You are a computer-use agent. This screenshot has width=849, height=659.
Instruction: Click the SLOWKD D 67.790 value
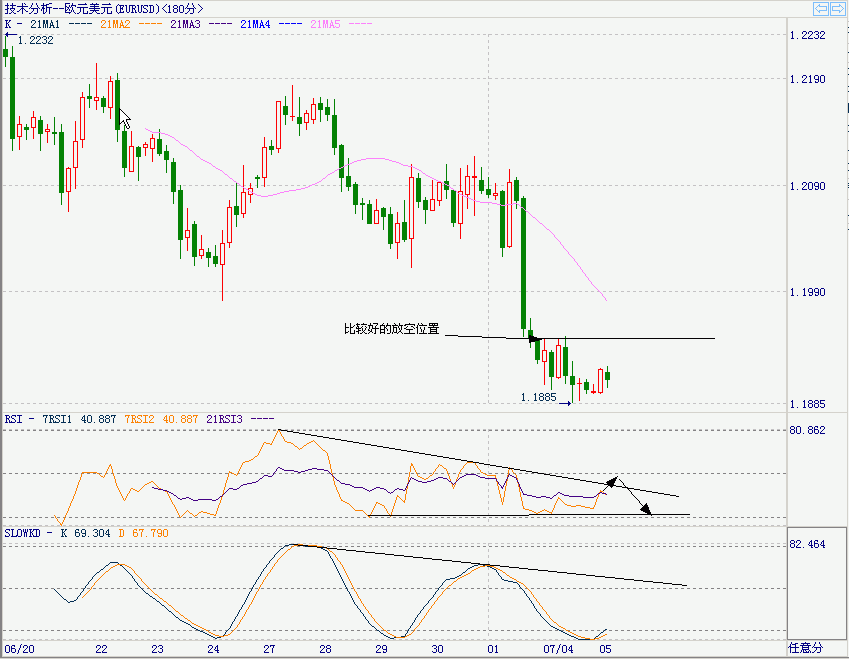coord(143,533)
